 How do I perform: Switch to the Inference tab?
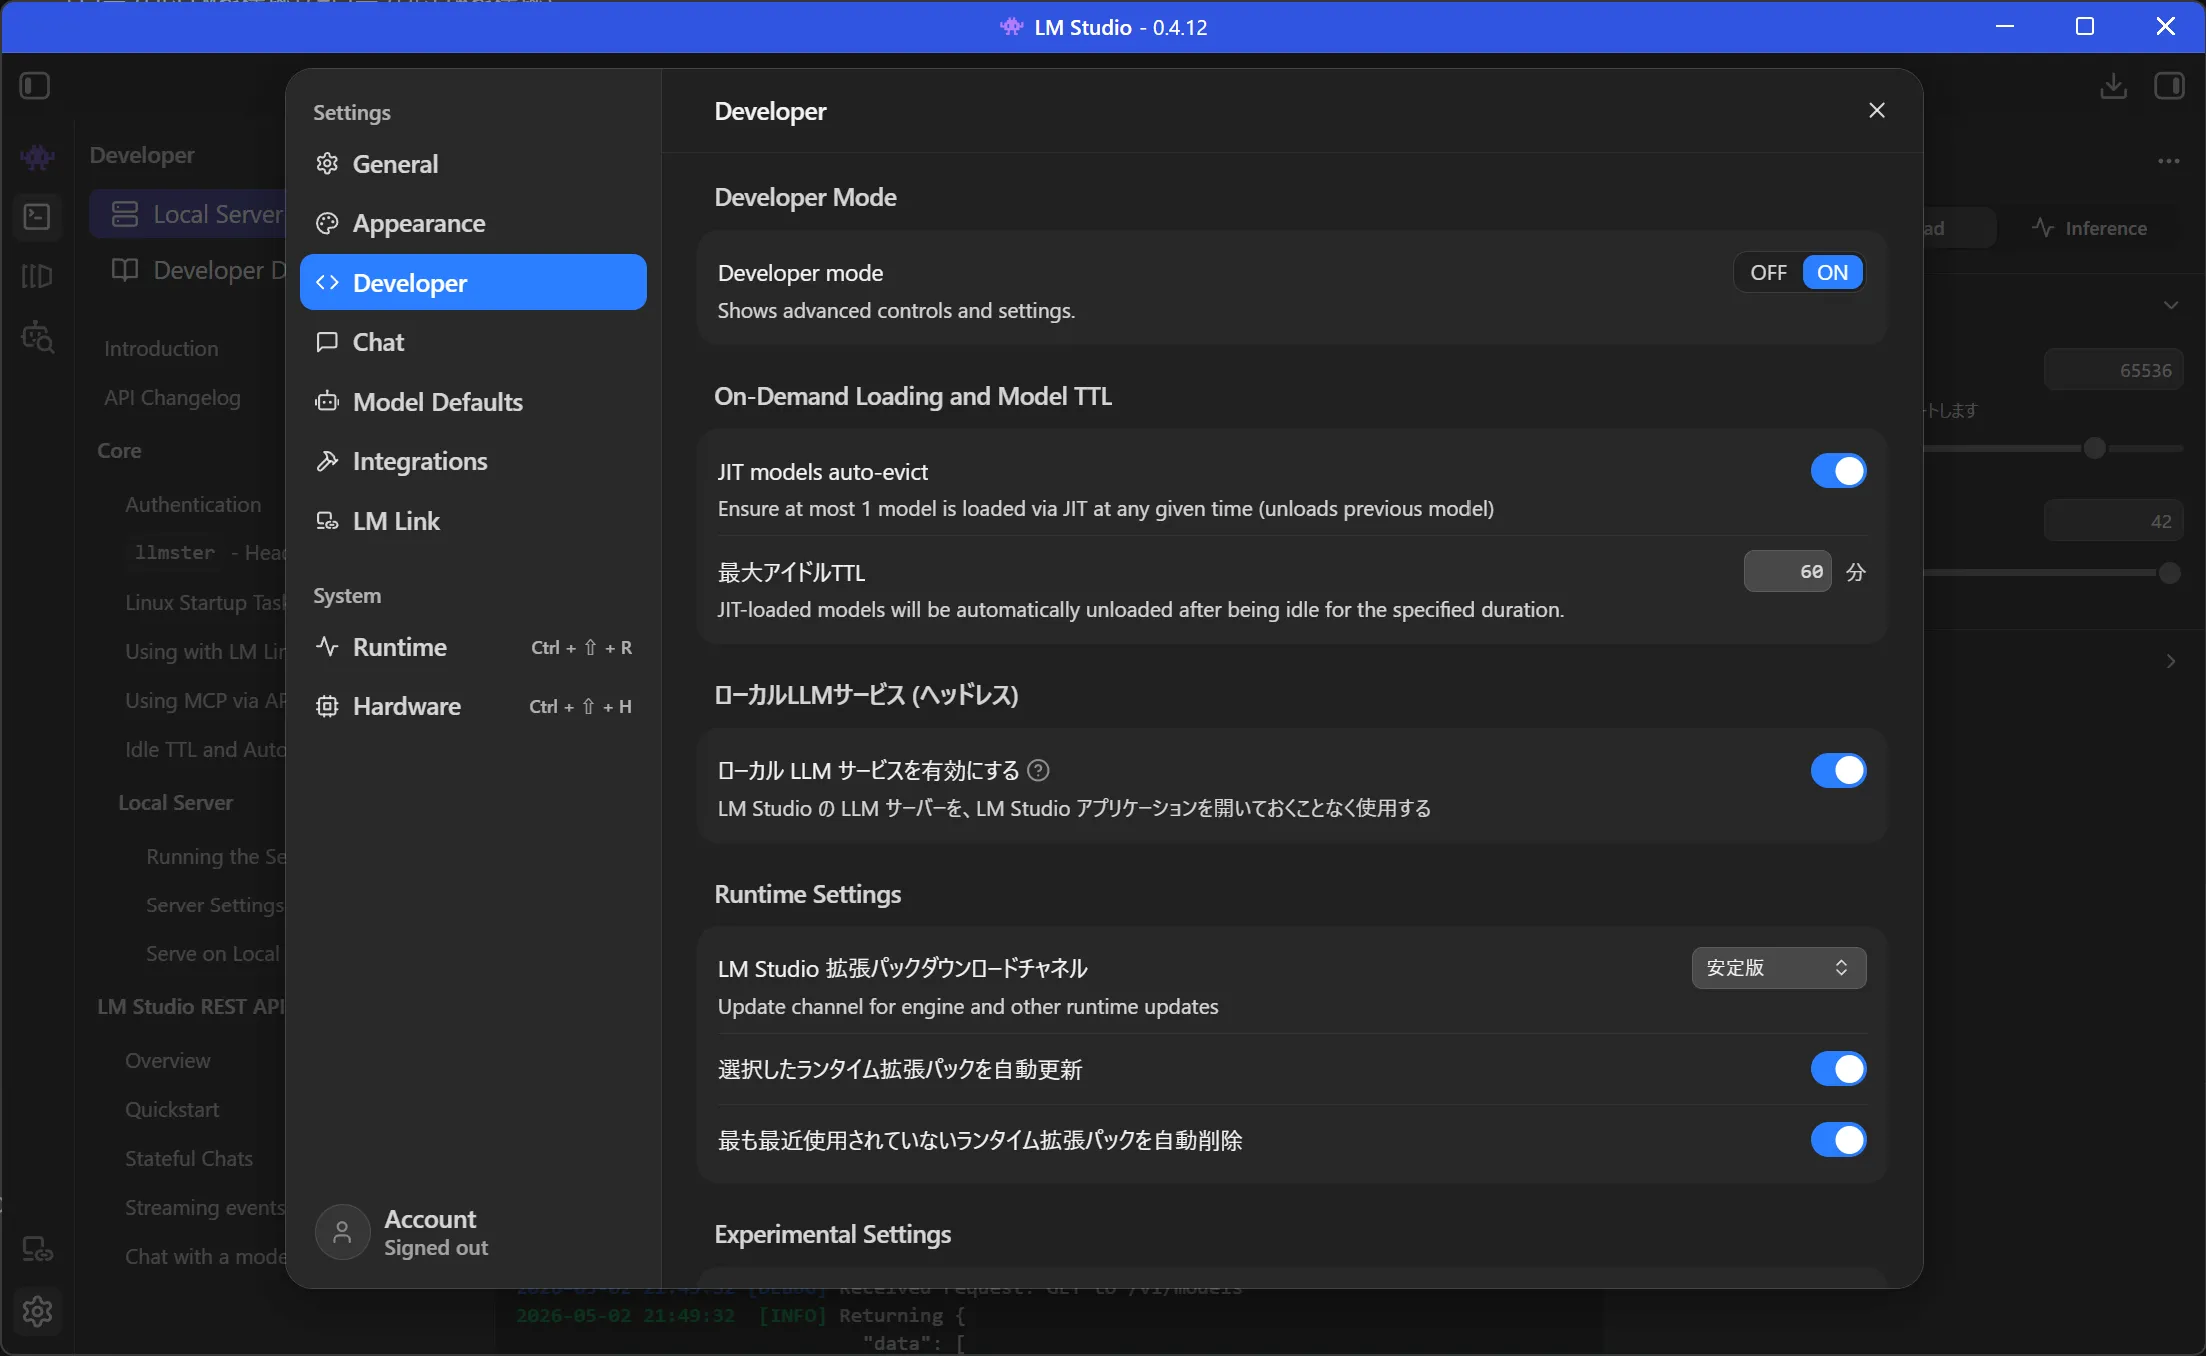click(2090, 228)
